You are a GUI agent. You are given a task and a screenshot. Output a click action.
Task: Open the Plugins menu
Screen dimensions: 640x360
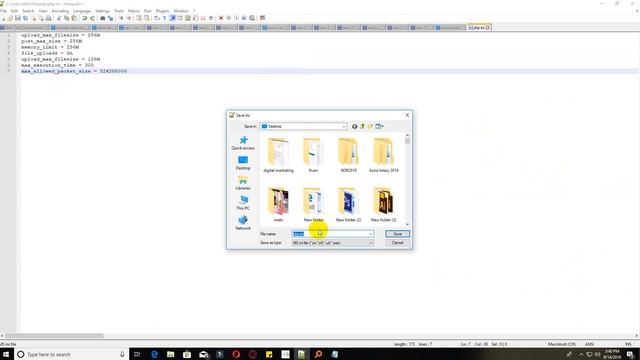(x=162, y=11)
